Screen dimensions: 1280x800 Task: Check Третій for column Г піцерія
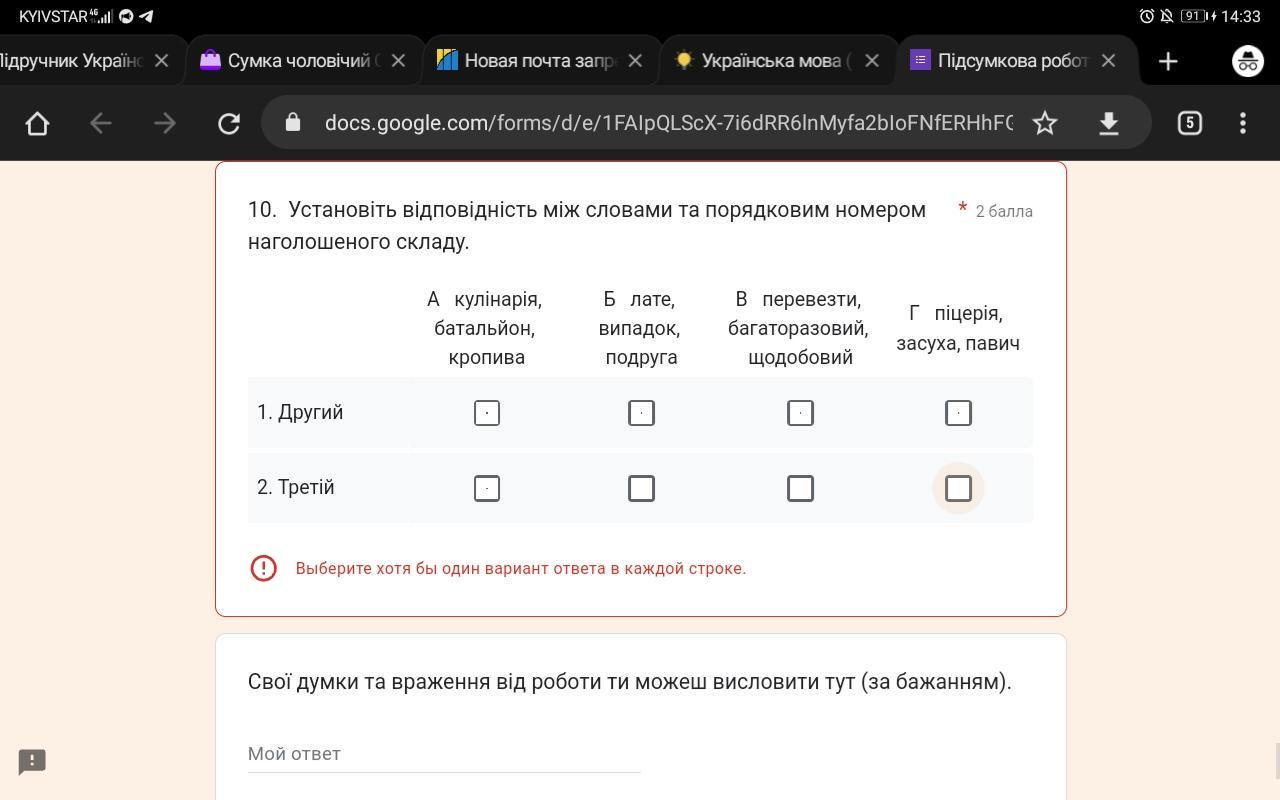click(x=958, y=488)
